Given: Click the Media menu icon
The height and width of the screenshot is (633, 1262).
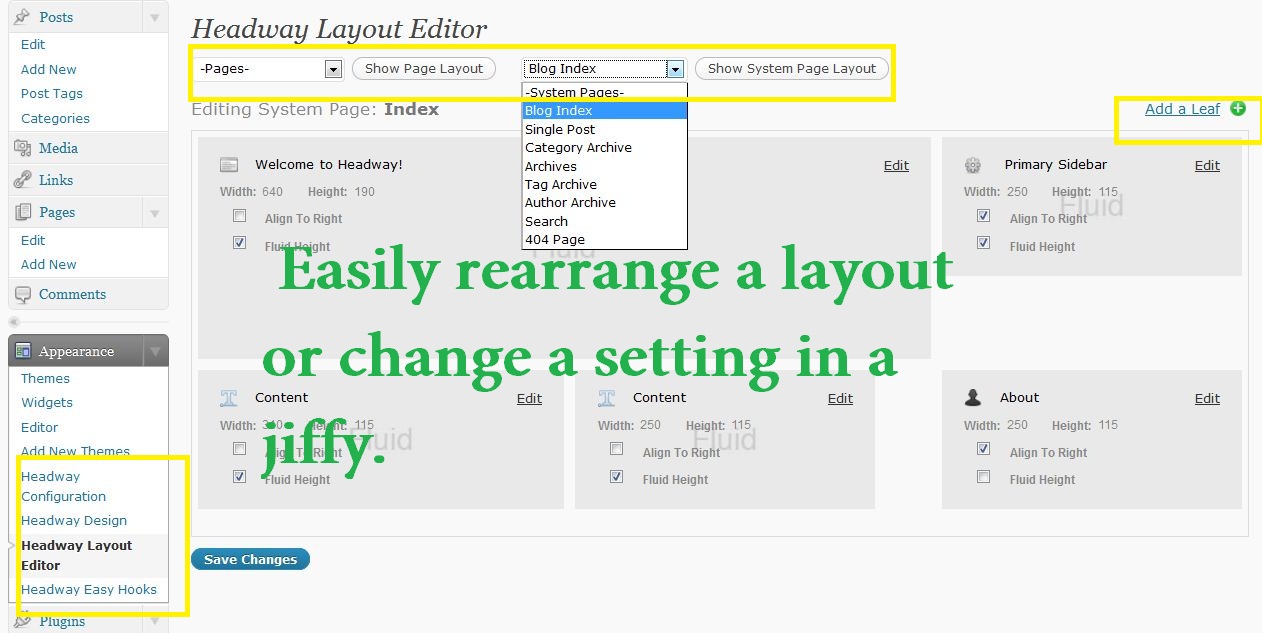Looking at the screenshot, I should click(22, 148).
